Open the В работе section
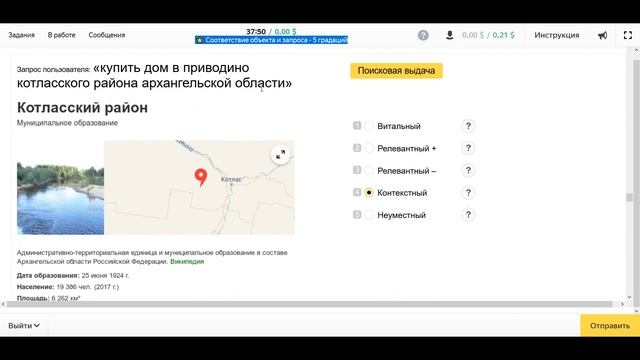Screen dimensions: 640x360 point(61,35)
